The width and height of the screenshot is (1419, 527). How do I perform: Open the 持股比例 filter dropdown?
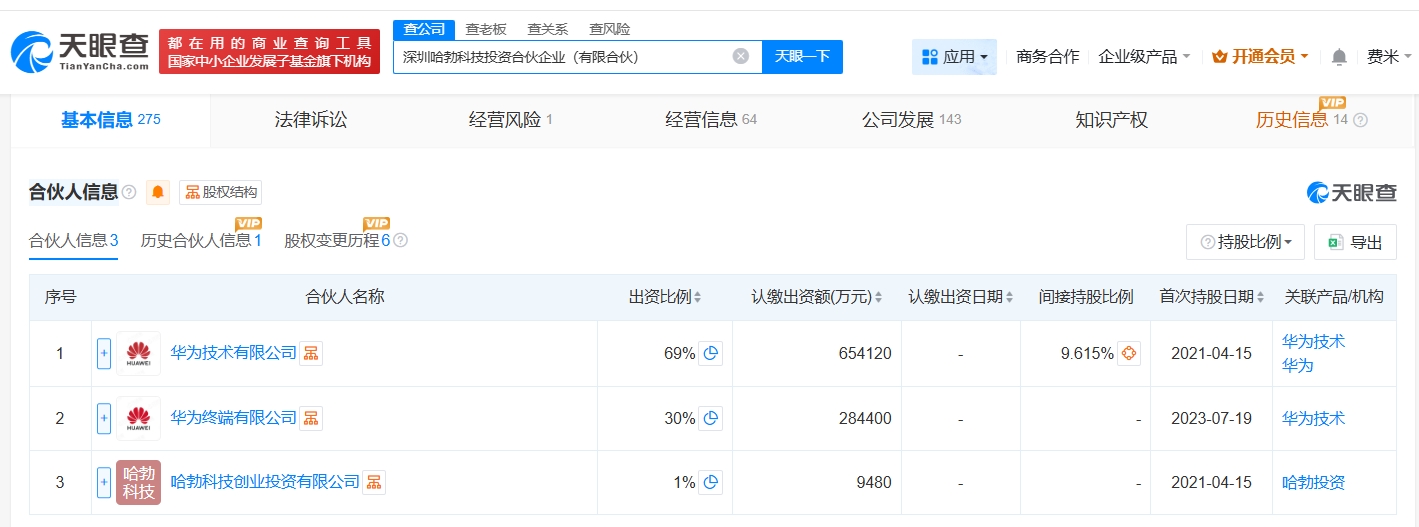click(1245, 242)
